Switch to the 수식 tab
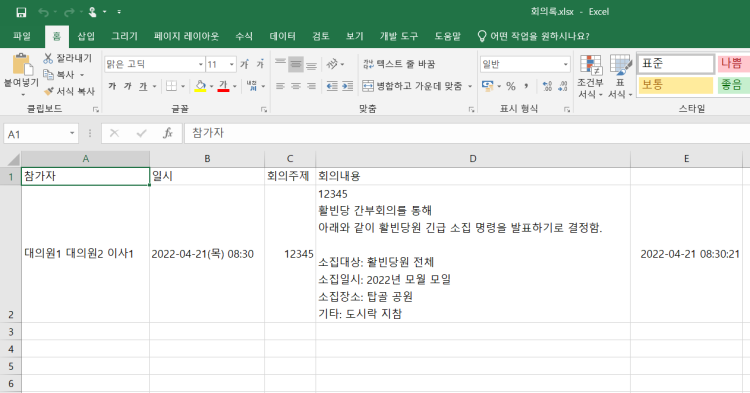Image resolution: width=750 pixels, height=393 pixels. [x=244, y=36]
